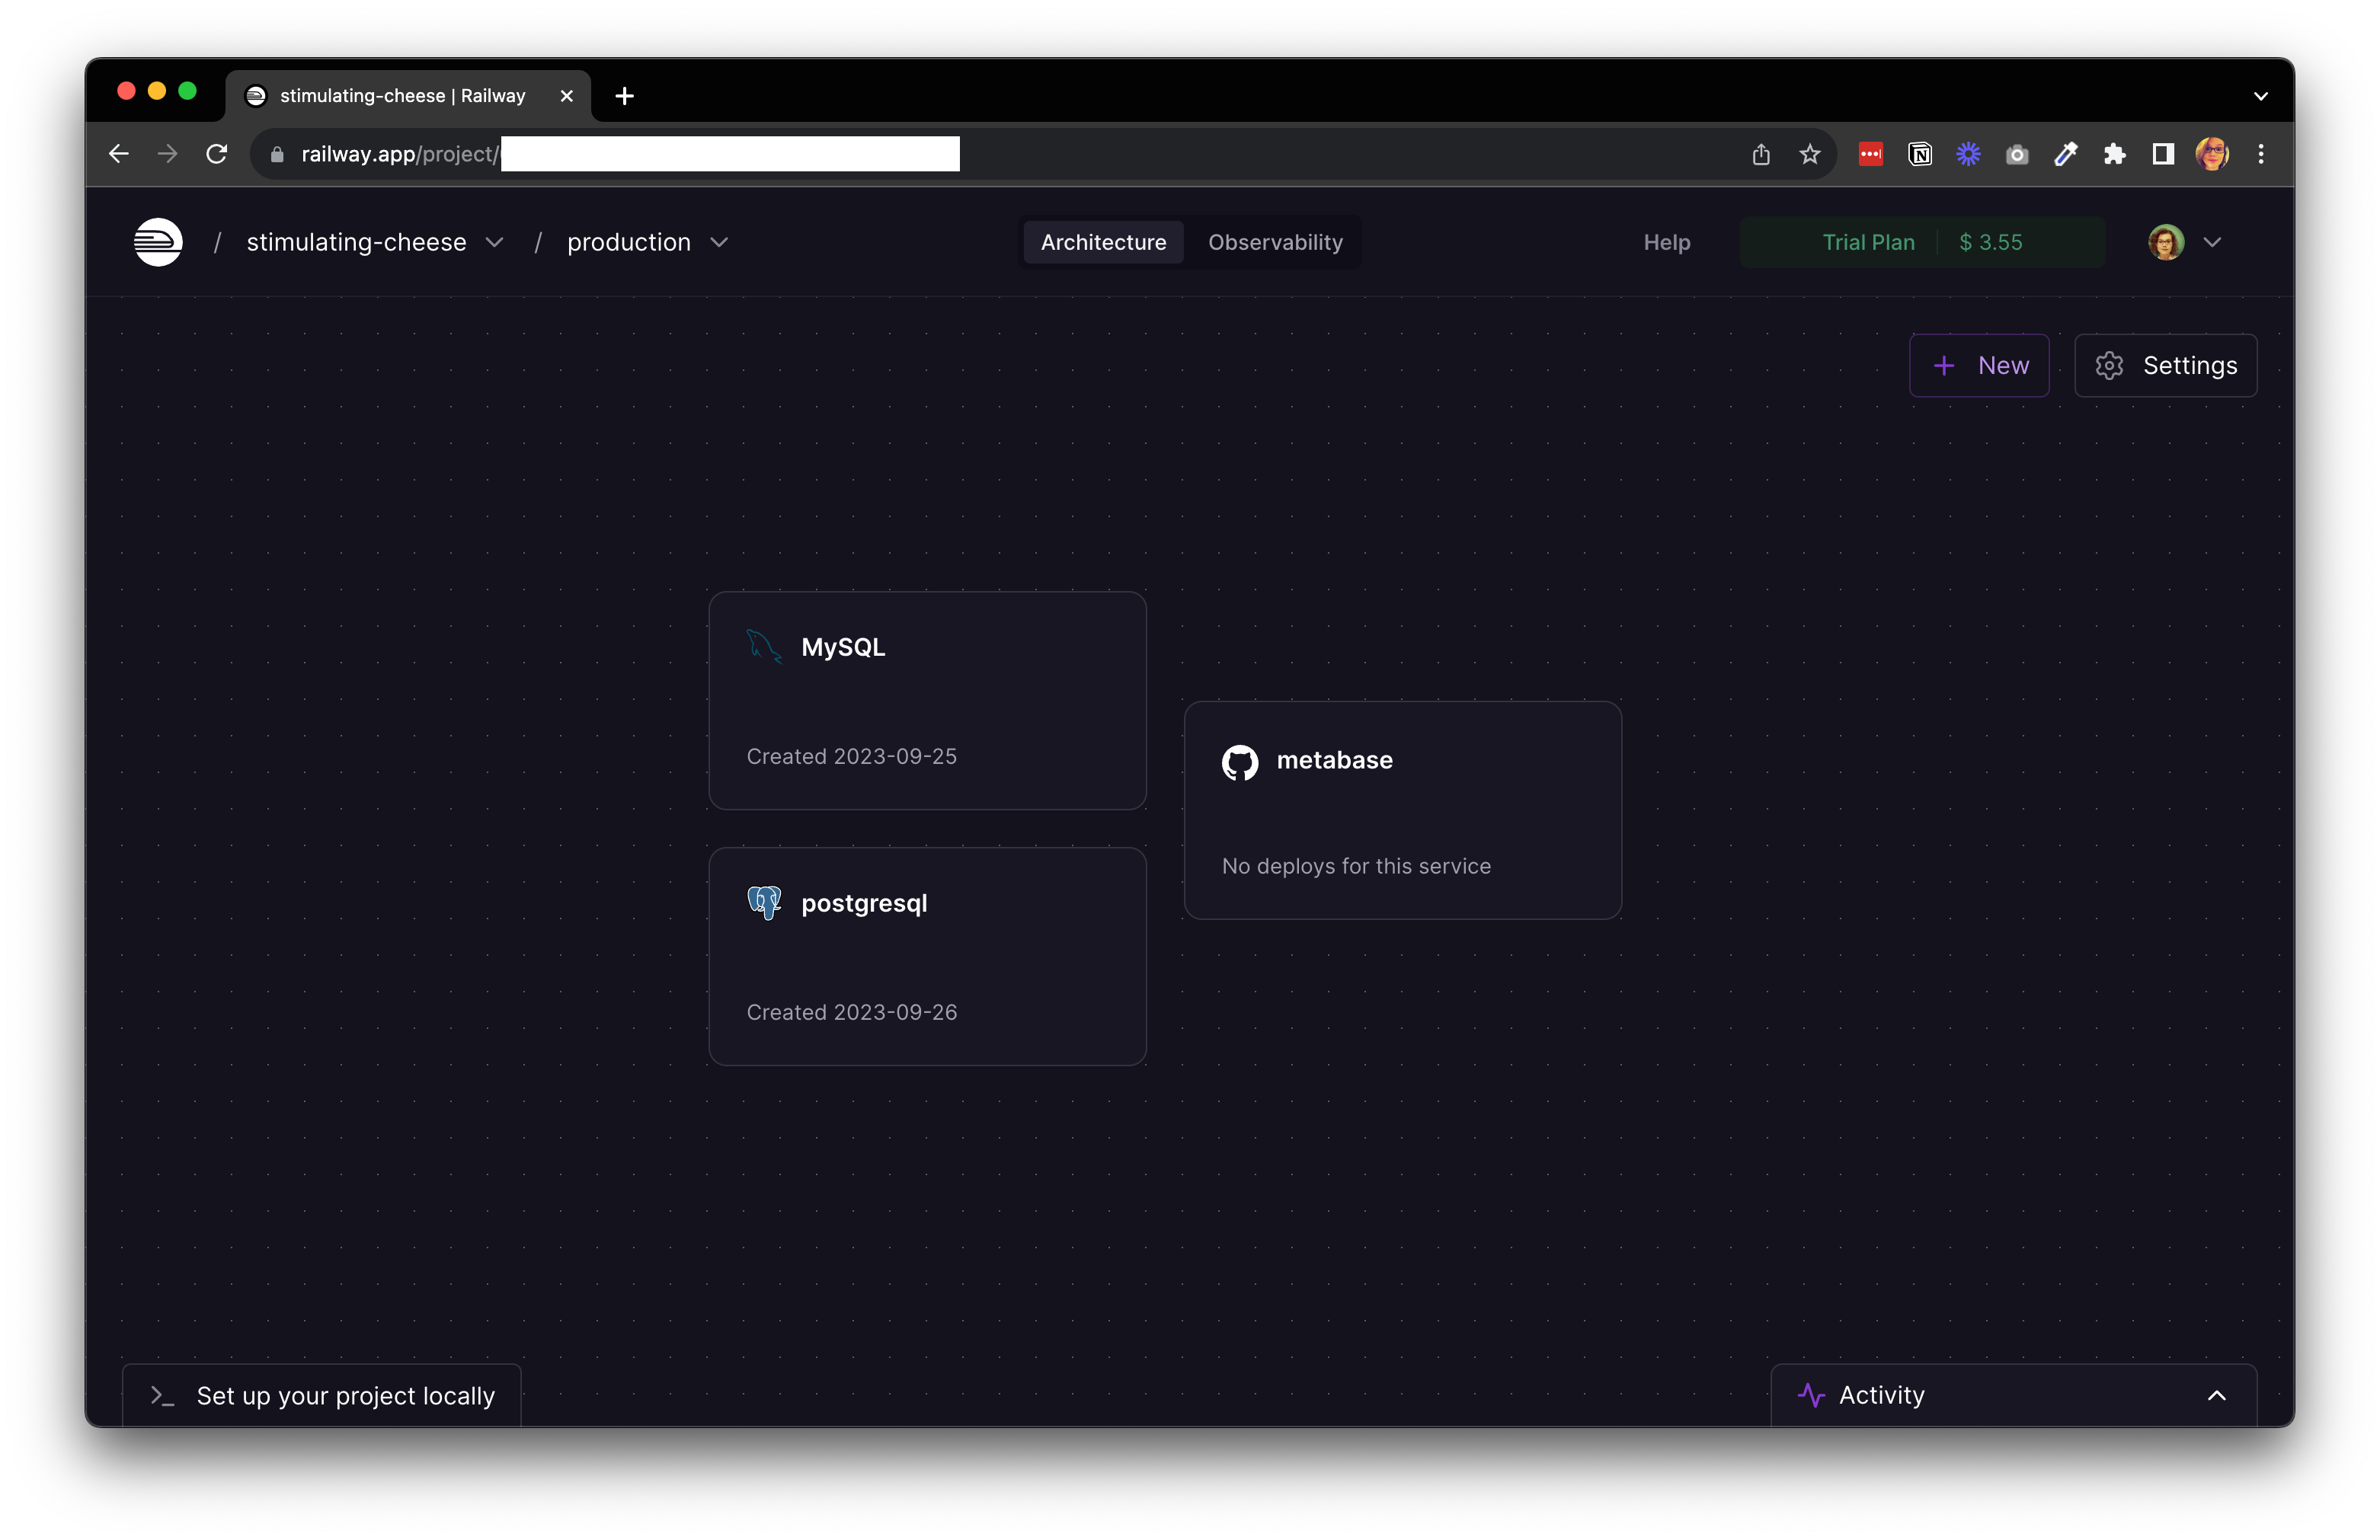This screenshot has width=2380, height=1540.
Task: Click the GitHub icon on metabase card
Action: 1240,762
